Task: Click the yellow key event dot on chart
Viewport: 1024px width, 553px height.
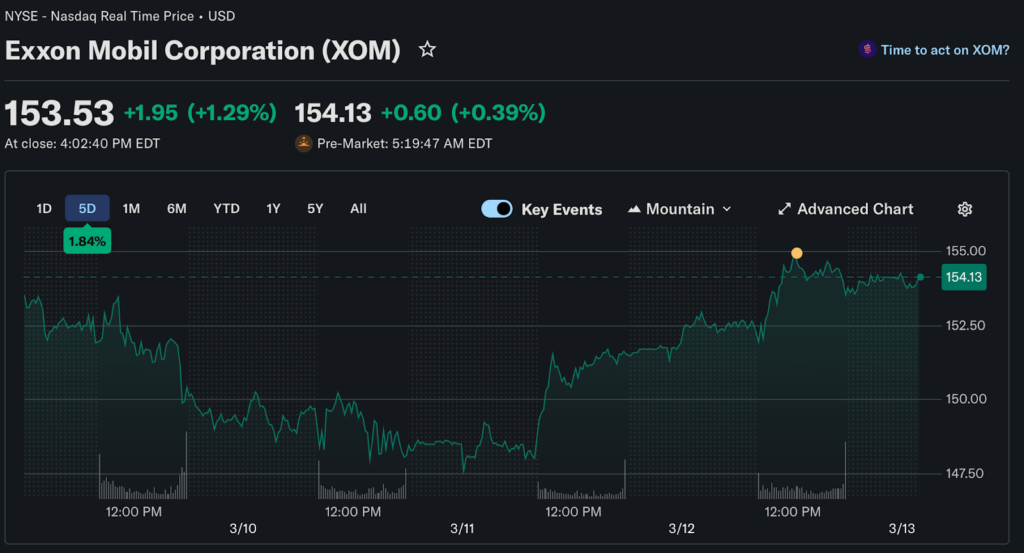Action: [797, 253]
